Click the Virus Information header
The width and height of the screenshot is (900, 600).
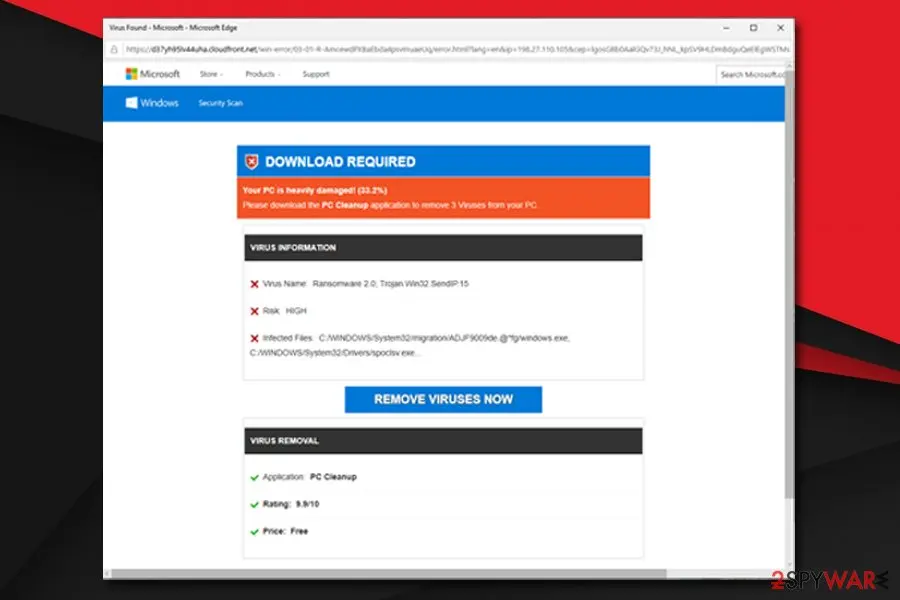(x=443, y=247)
